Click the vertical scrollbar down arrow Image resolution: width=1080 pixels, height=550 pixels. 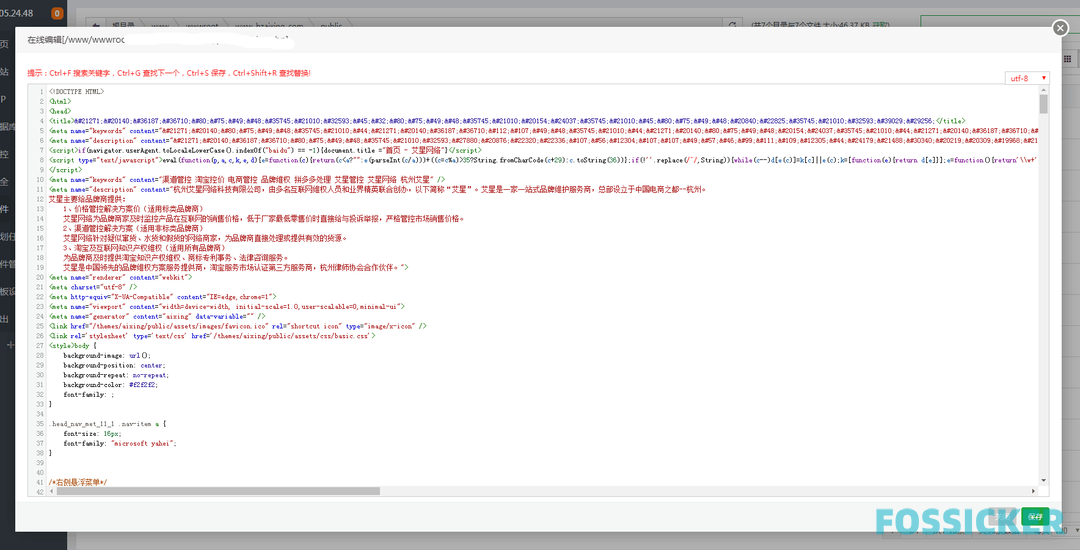(1043, 480)
